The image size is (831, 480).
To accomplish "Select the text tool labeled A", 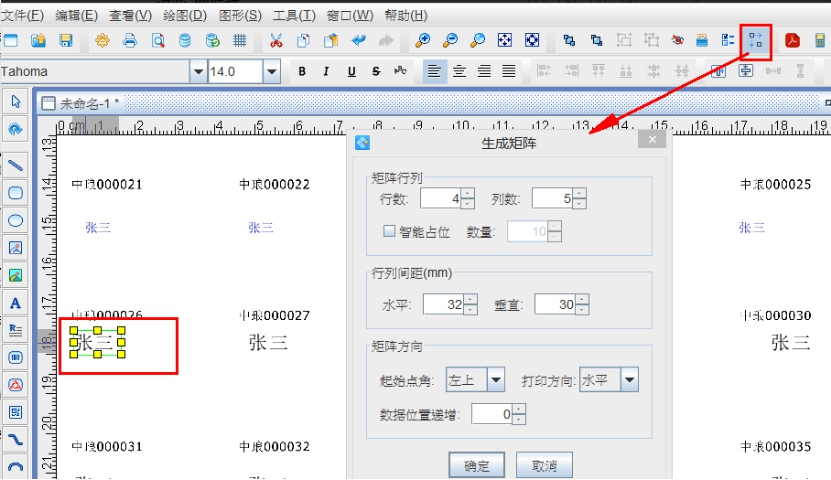I will tap(15, 303).
